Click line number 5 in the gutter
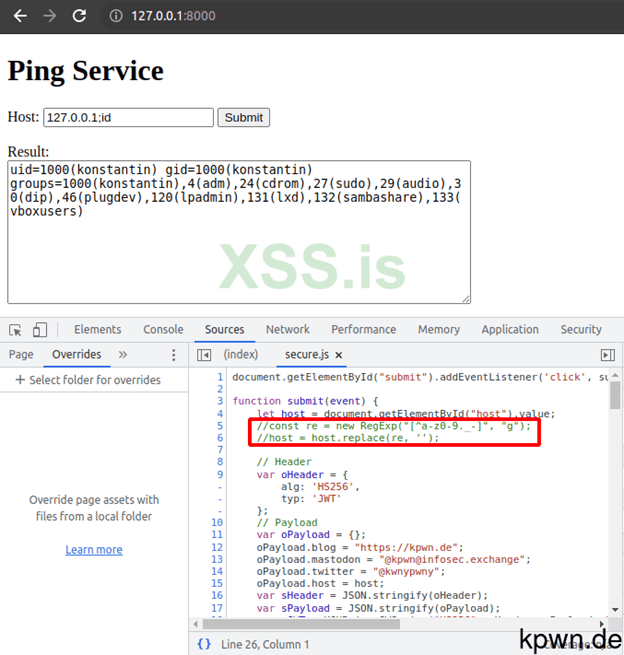 (x=220, y=426)
